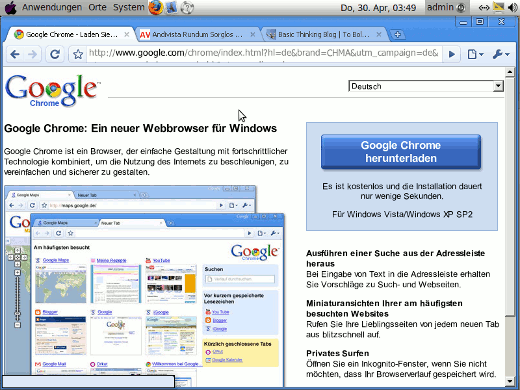Click the mail notification icon in panel

498,7
